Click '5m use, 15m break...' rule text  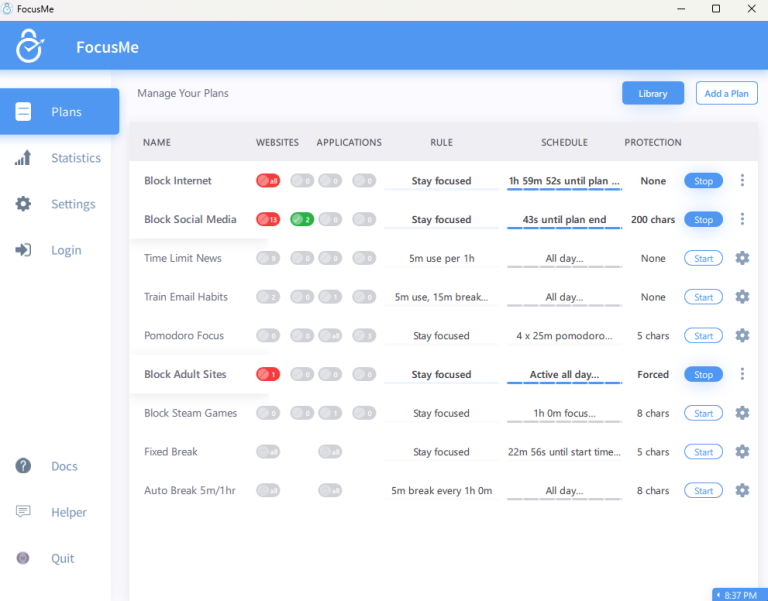(x=441, y=297)
